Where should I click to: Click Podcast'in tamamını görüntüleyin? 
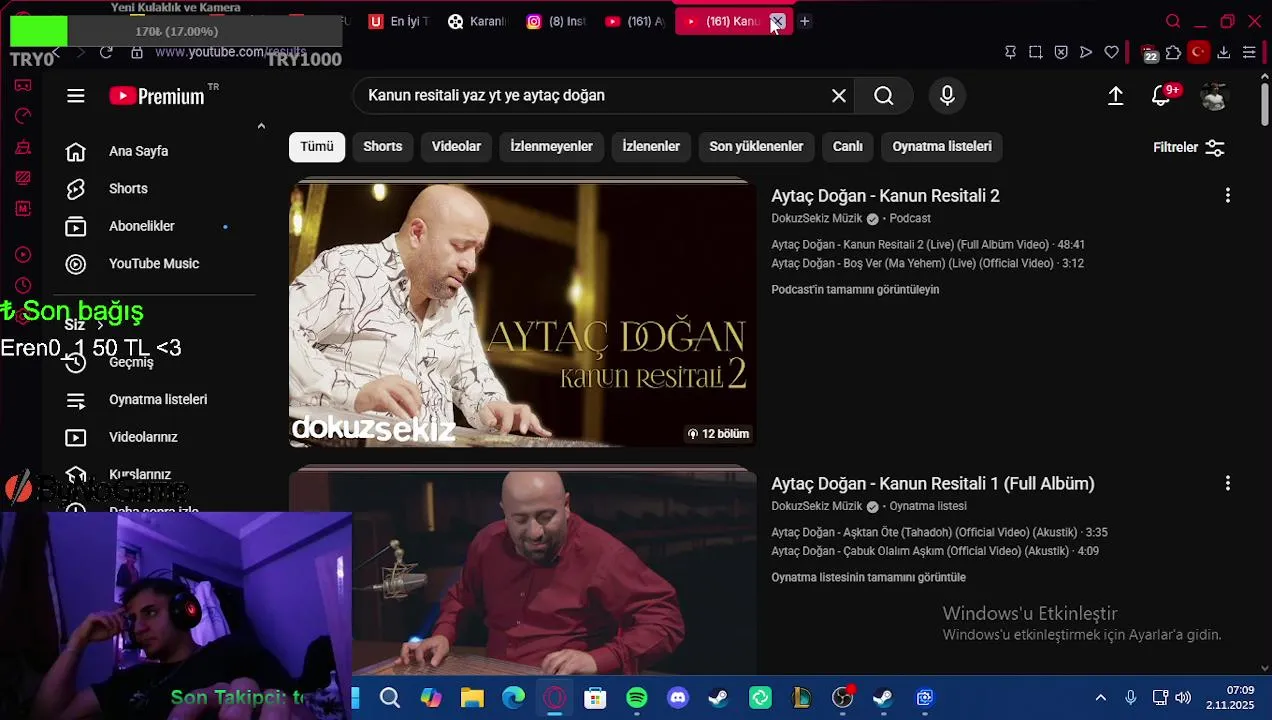855,290
